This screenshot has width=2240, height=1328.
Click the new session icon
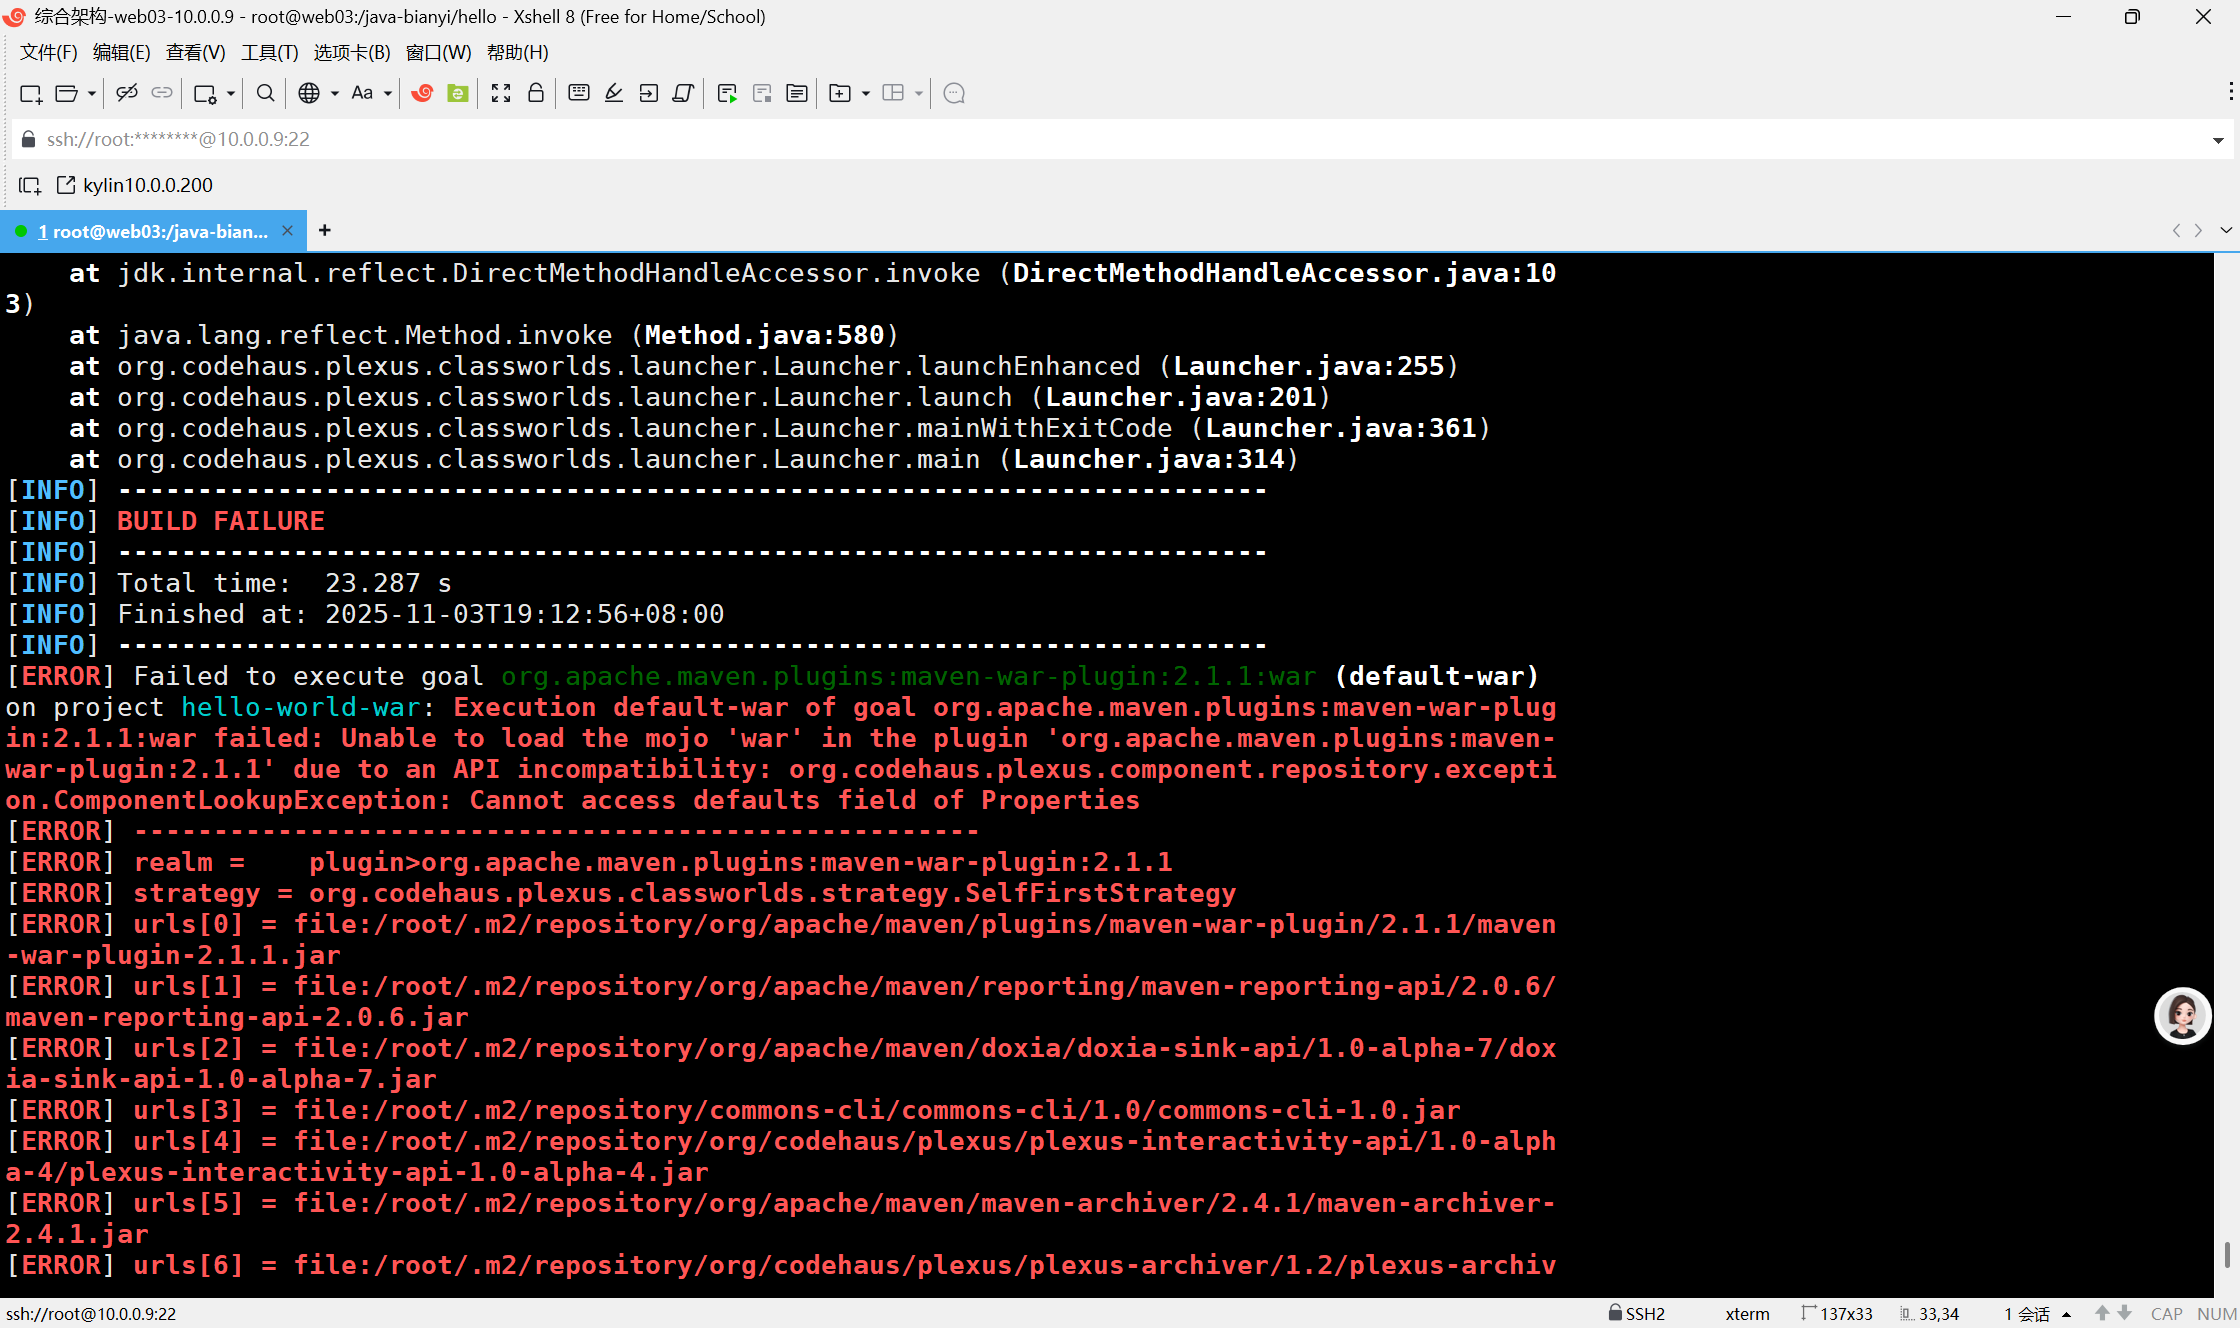pyautogui.click(x=30, y=93)
